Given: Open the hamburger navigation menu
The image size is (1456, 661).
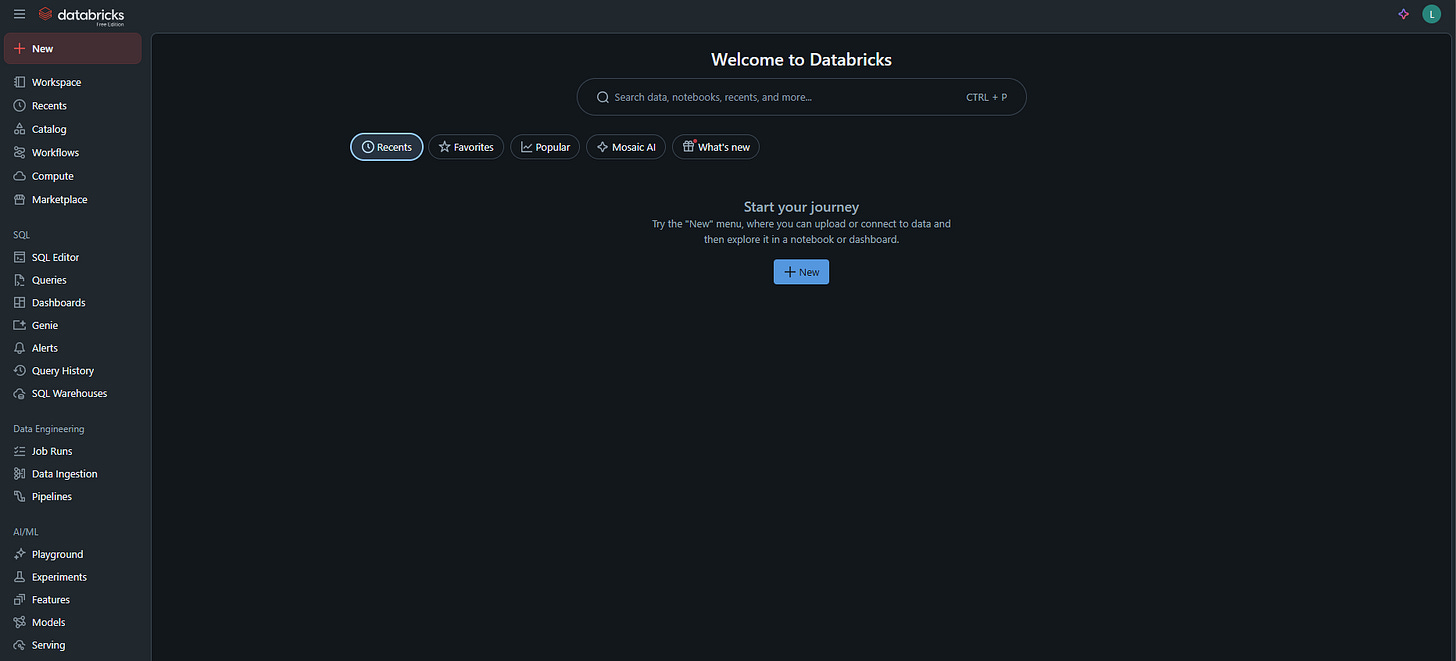Looking at the screenshot, I should 19,14.
